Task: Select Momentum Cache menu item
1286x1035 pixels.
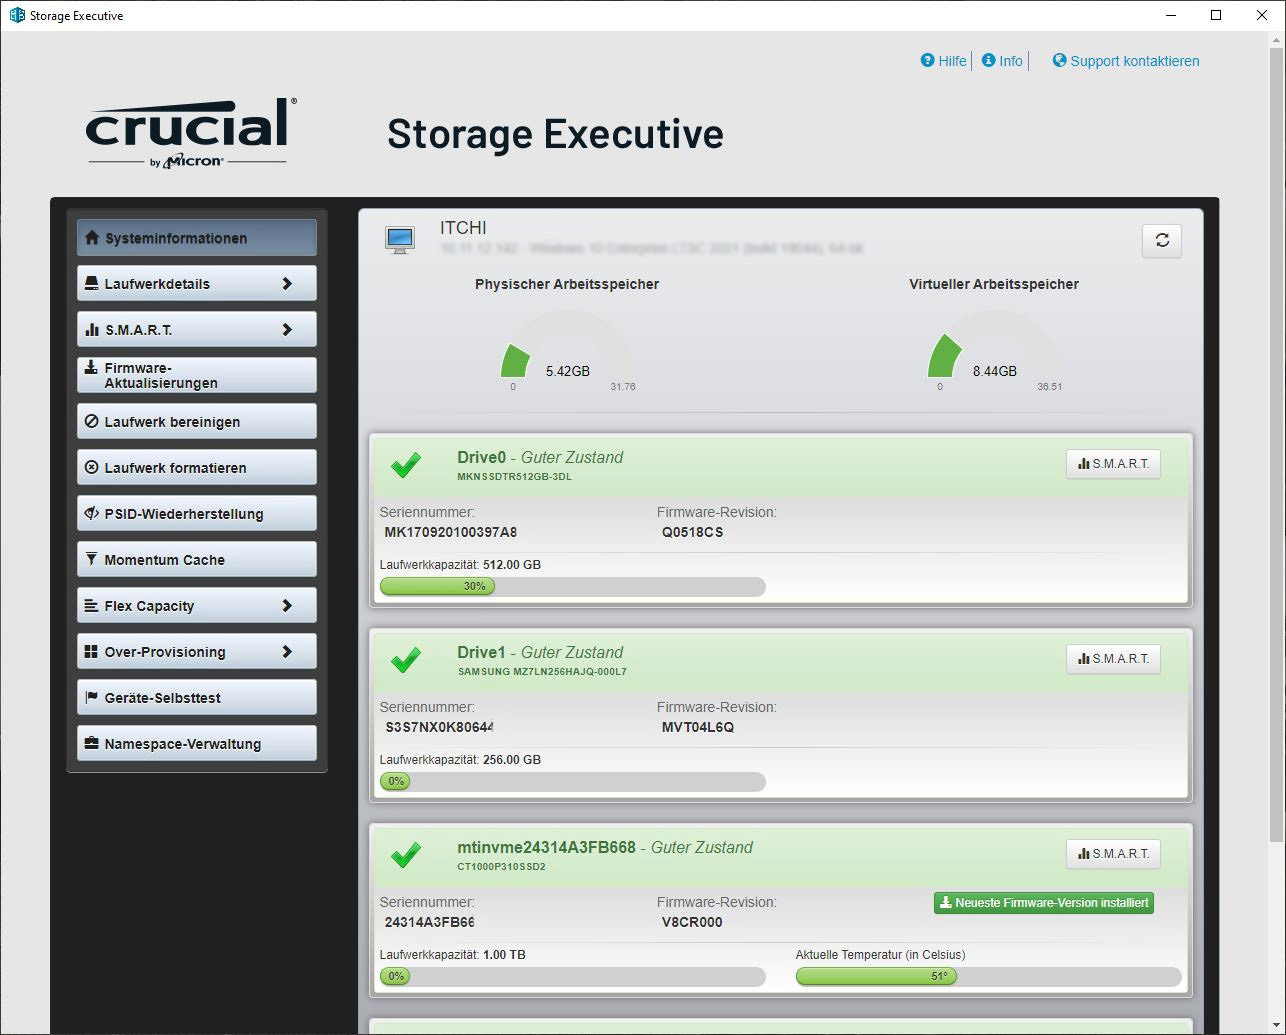Action: [197, 560]
